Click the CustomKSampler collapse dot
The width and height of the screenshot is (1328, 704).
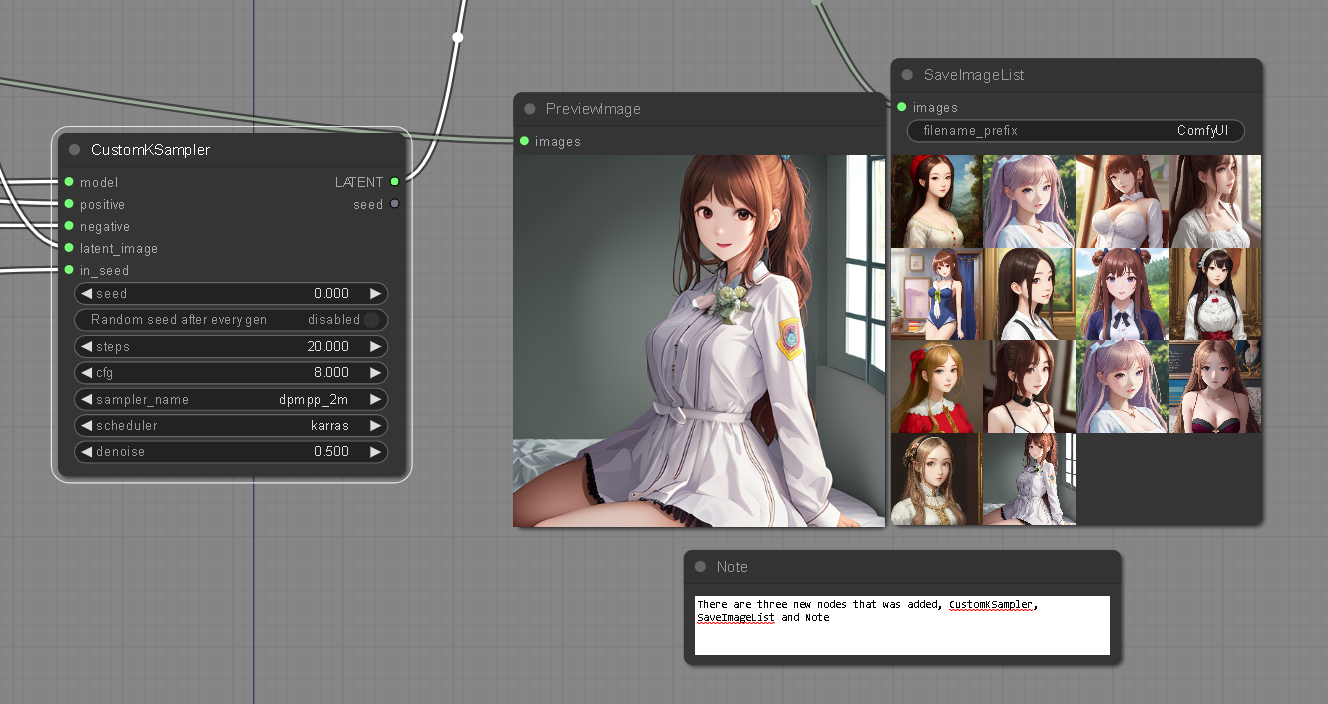(75, 150)
